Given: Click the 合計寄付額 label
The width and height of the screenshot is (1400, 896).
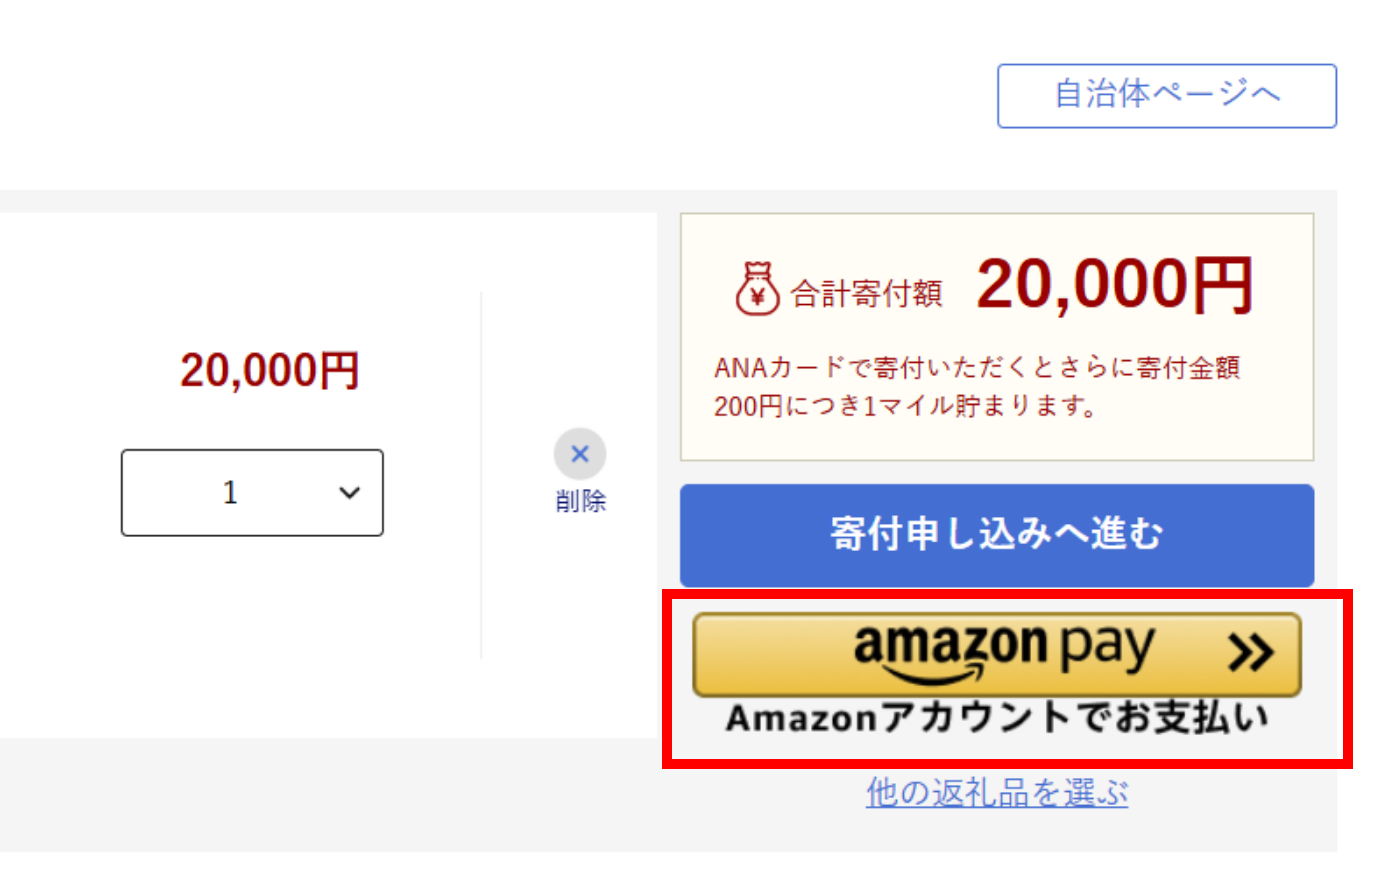Looking at the screenshot, I should pyautogui.click(x=867, y=294).
